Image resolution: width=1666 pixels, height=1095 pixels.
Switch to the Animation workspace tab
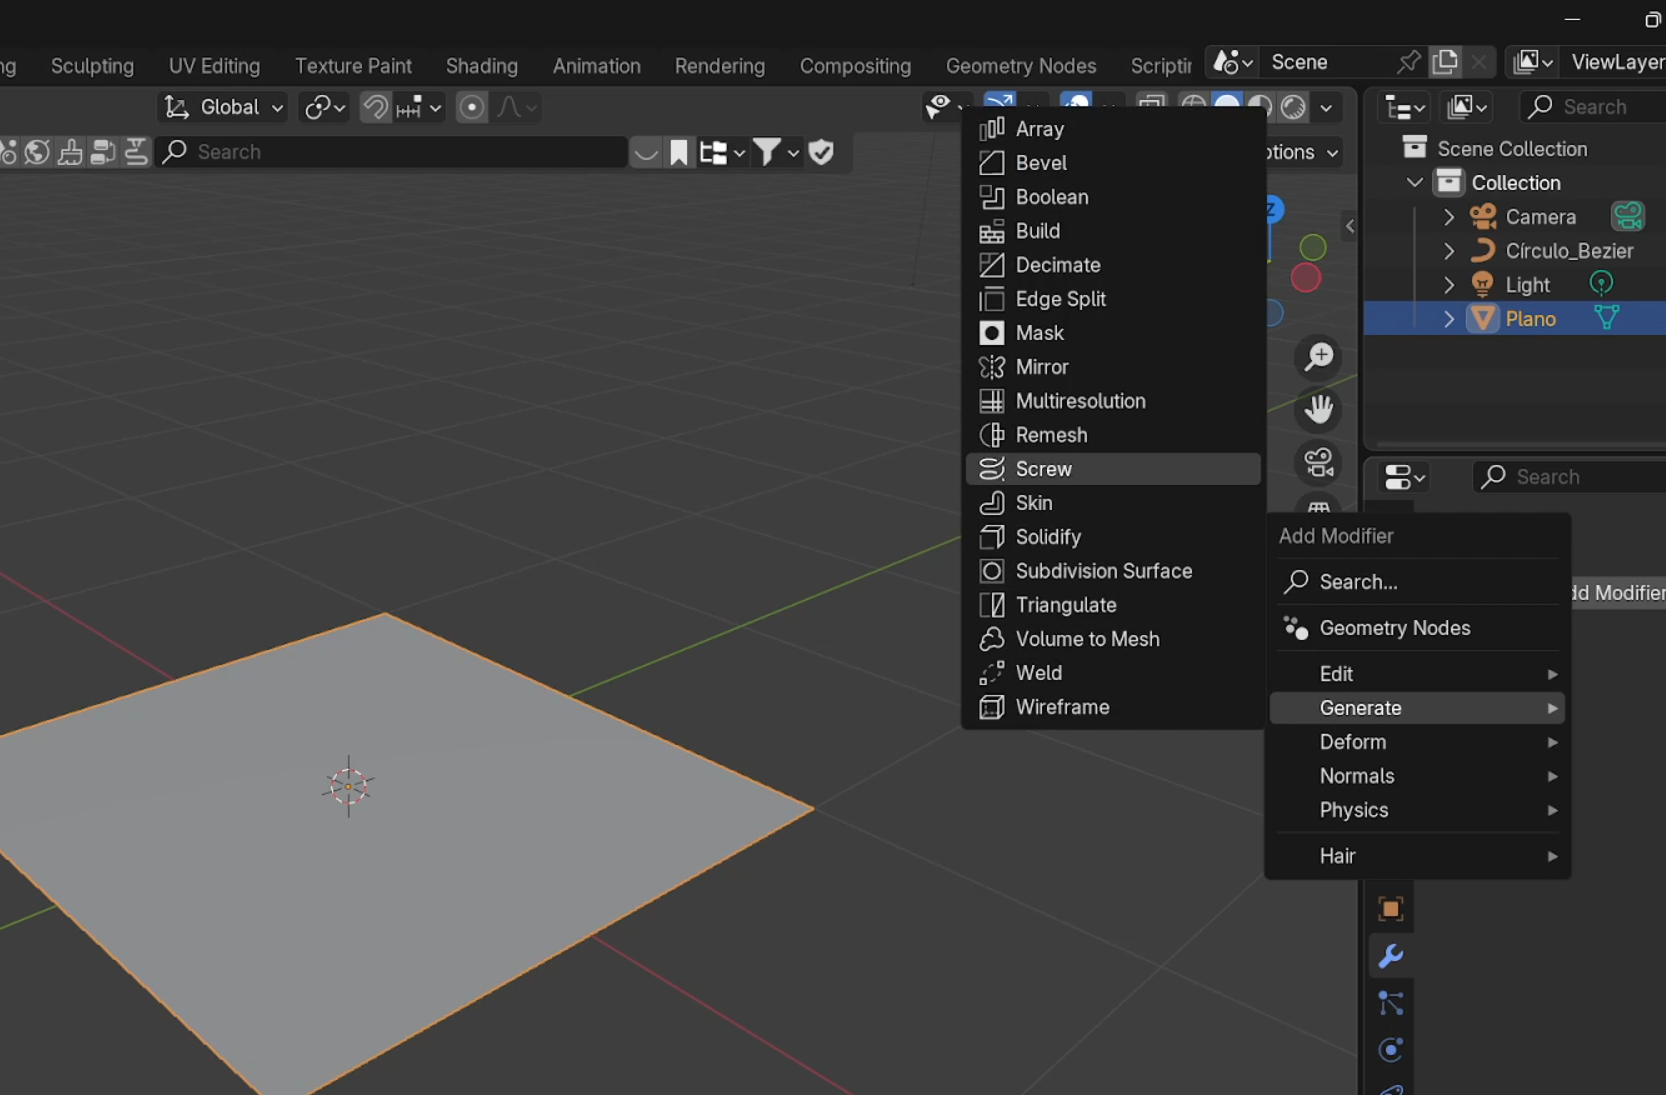pos(597,66)
